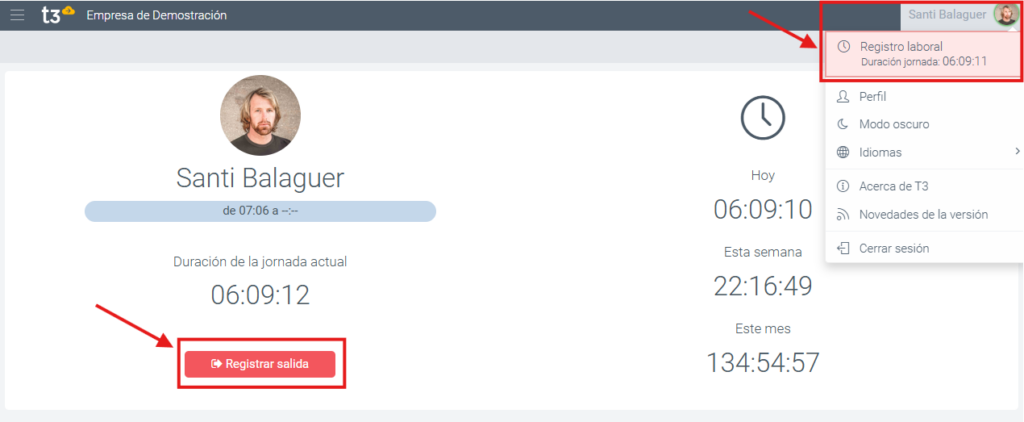Click the globe icon beside Idiomas
This screenshot has width=1024, height=422.
(x=842, y=152)
